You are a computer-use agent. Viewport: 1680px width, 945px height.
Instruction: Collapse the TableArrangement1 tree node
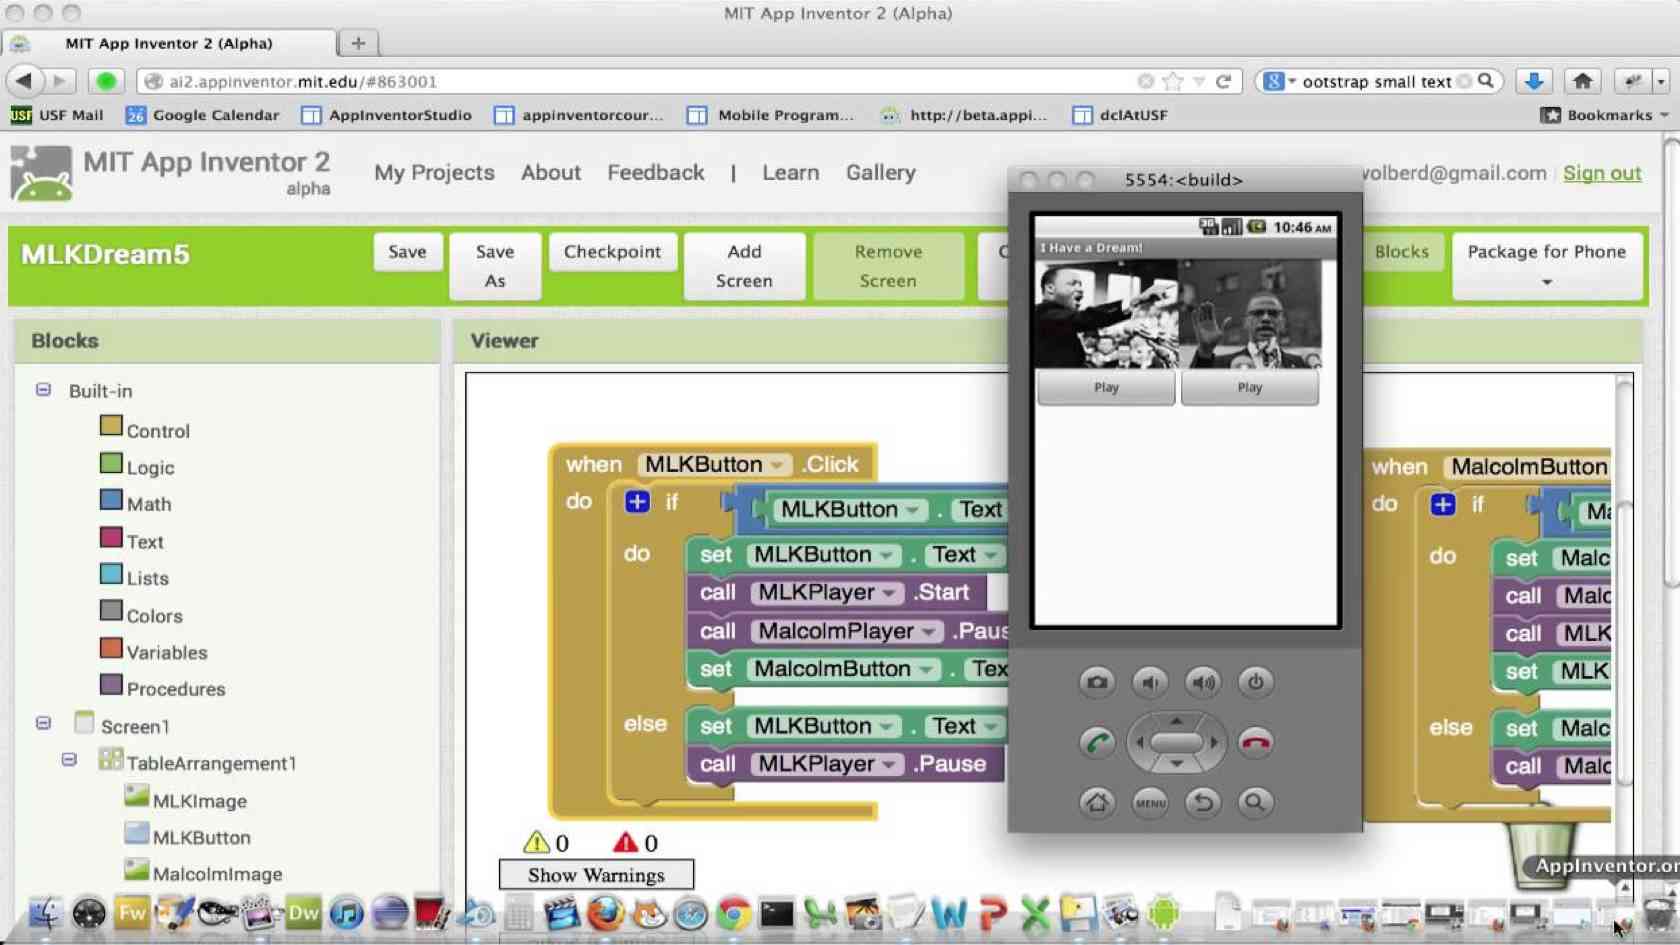69,759
